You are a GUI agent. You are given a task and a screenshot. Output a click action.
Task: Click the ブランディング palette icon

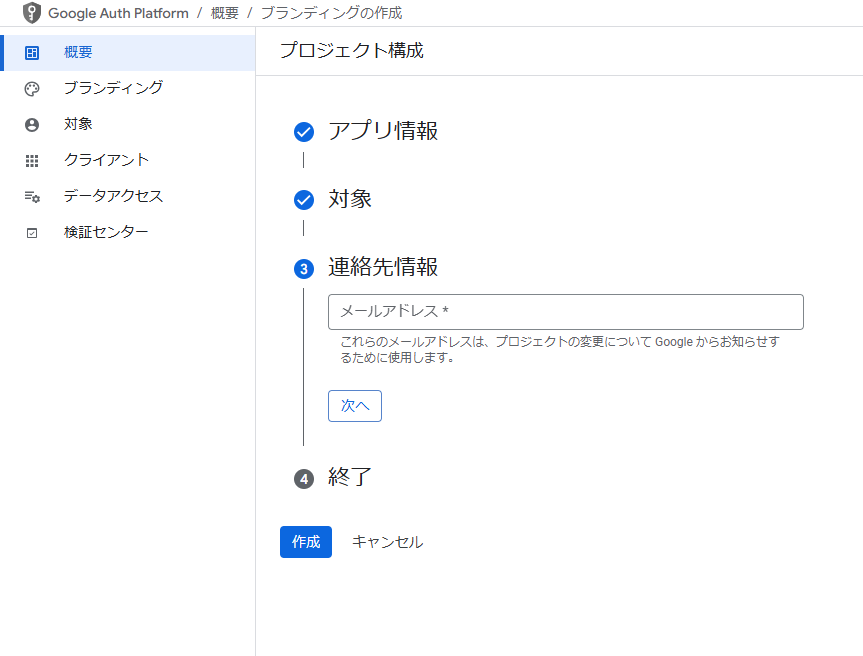(x=32, y=89)
